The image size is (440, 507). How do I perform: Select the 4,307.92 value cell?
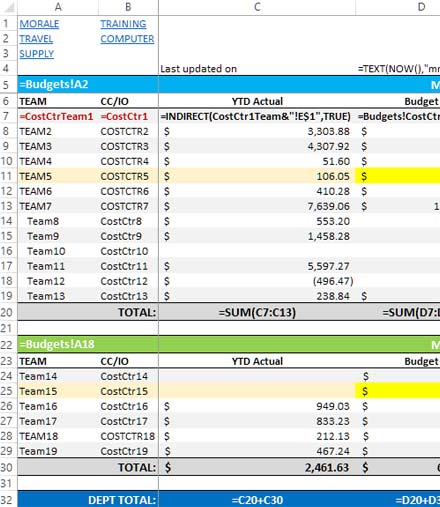point(257,147)
